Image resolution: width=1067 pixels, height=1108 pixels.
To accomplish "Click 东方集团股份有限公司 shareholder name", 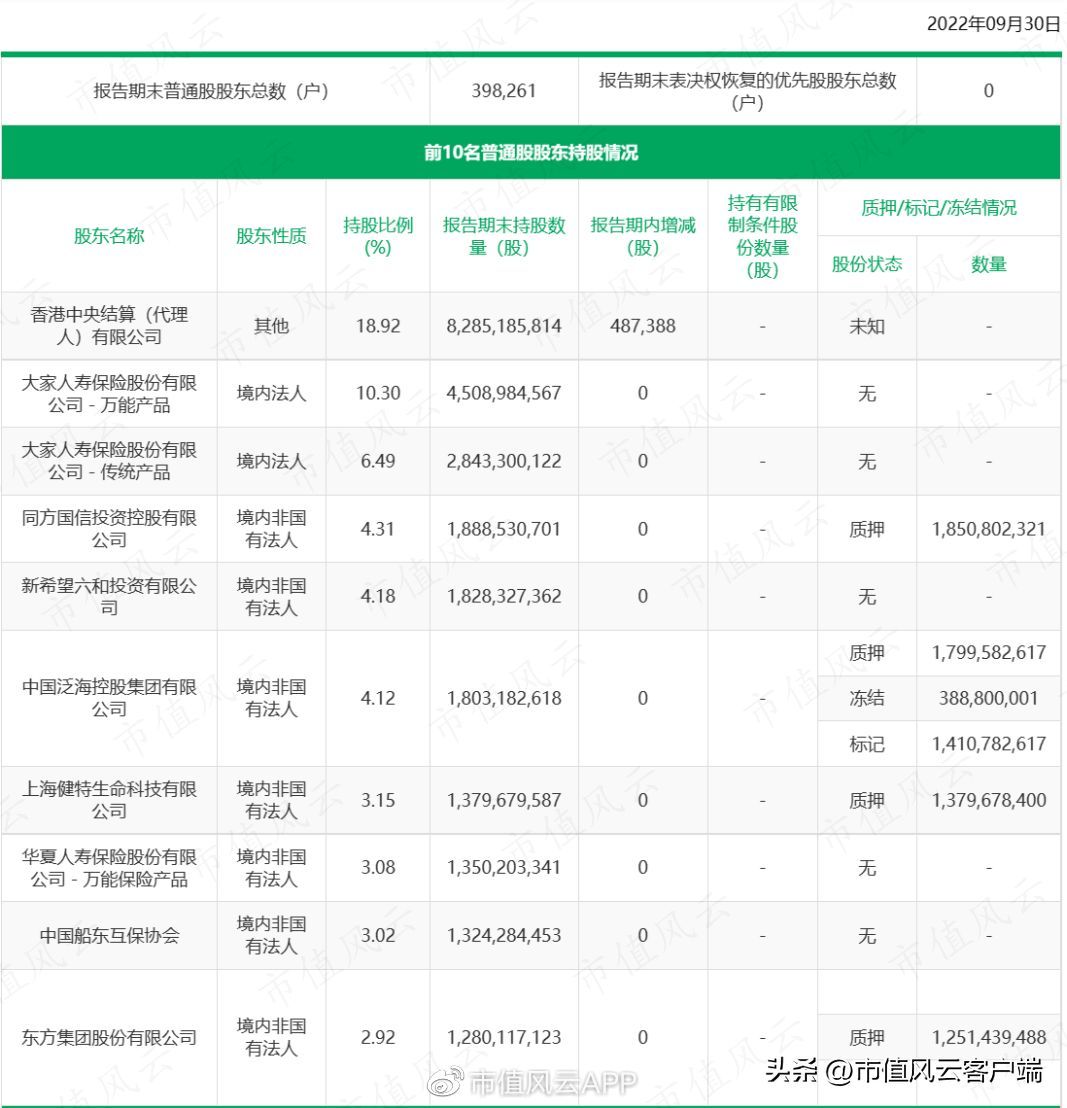I will coord(109,1037).
